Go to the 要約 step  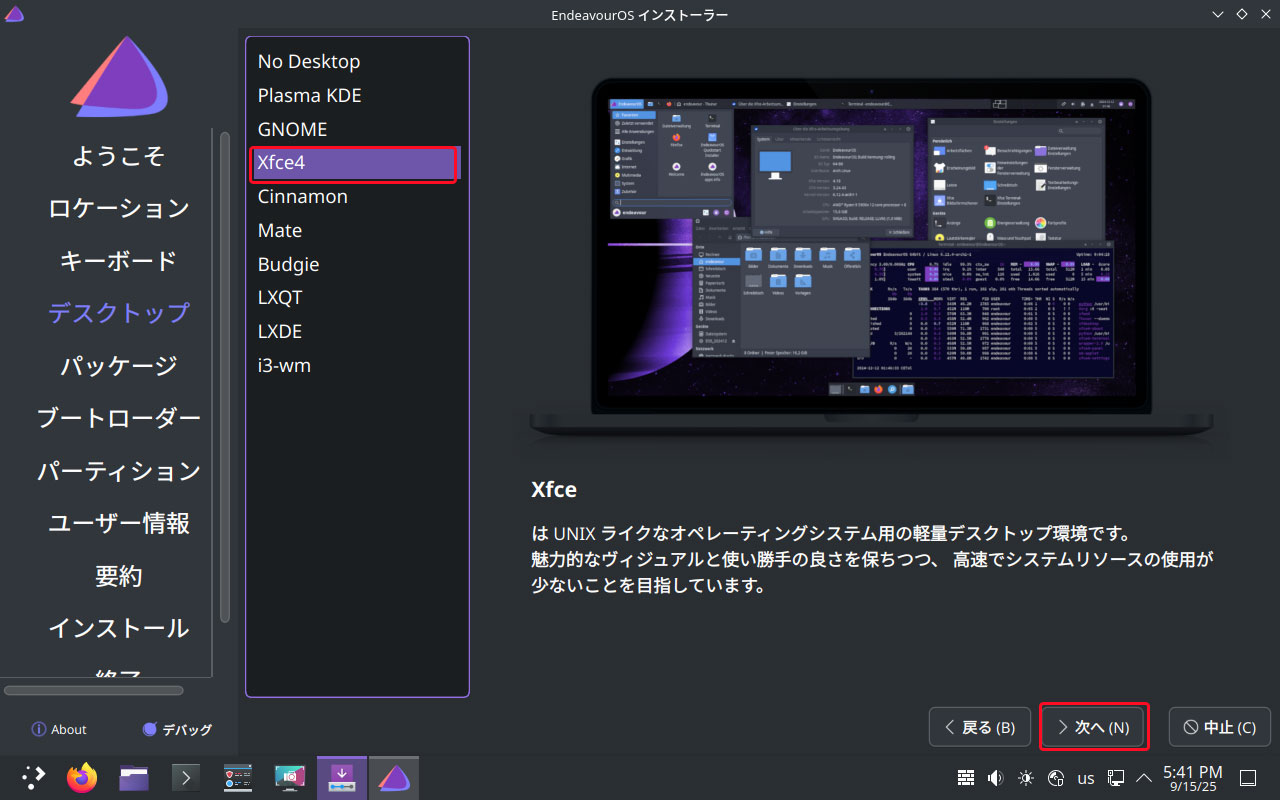point(118,576)
